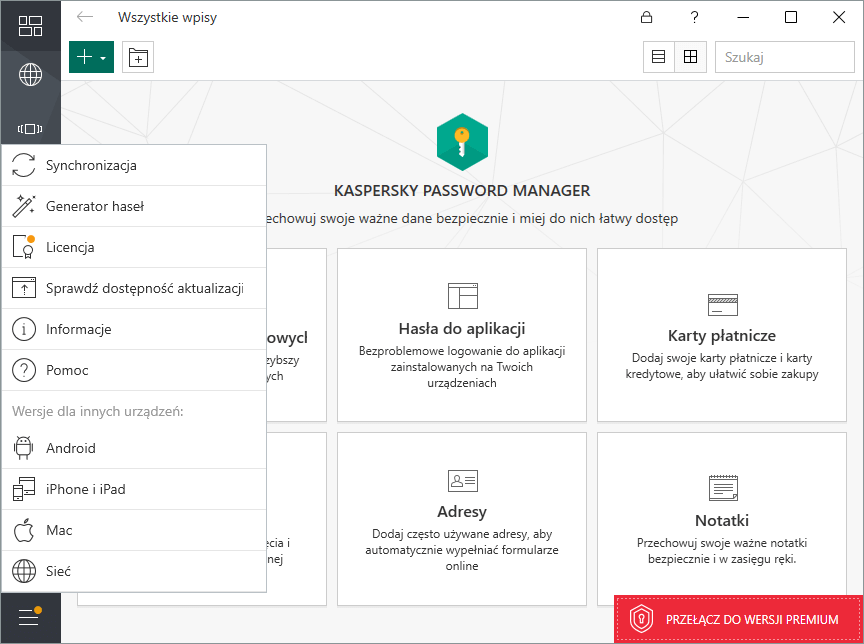The height and width of the screenshot is (644, 864).
Task: Choose Sprawdź dostępność aktualizacji
Action: [x=134, y=288]
